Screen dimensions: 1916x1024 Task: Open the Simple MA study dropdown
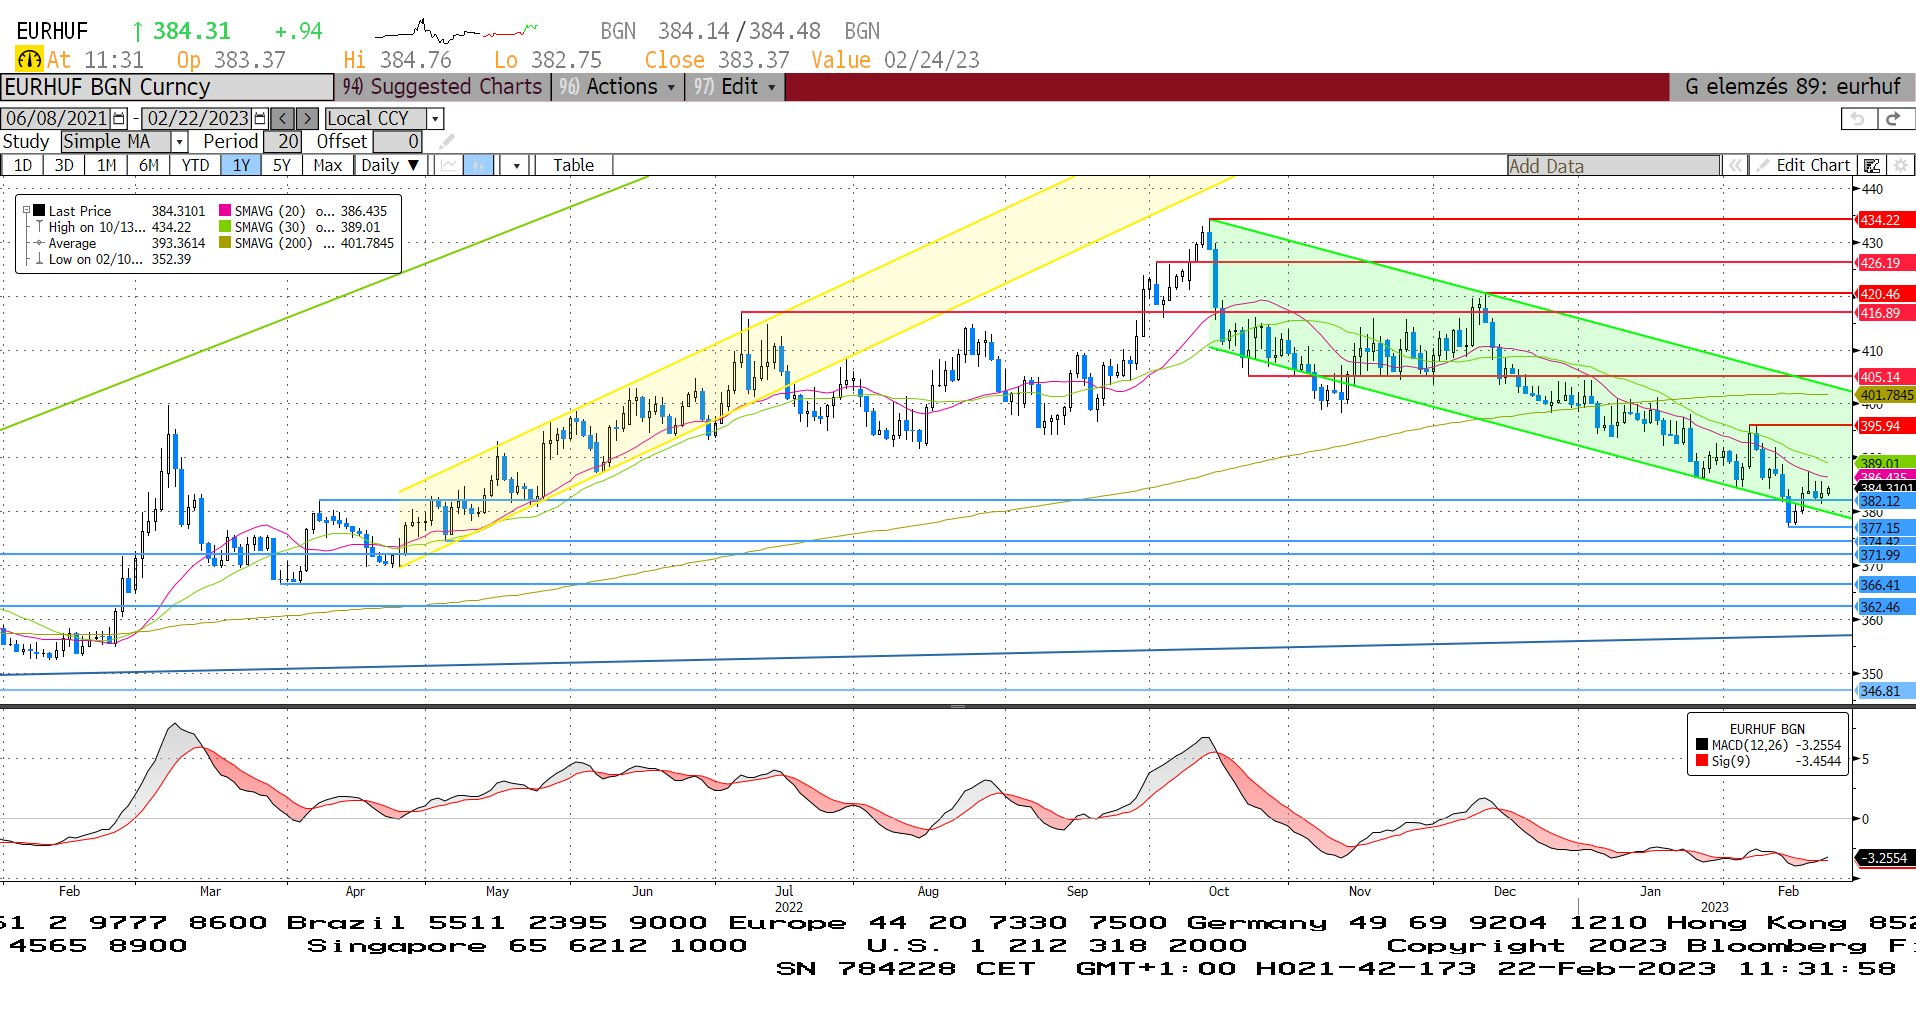(179, 142)
